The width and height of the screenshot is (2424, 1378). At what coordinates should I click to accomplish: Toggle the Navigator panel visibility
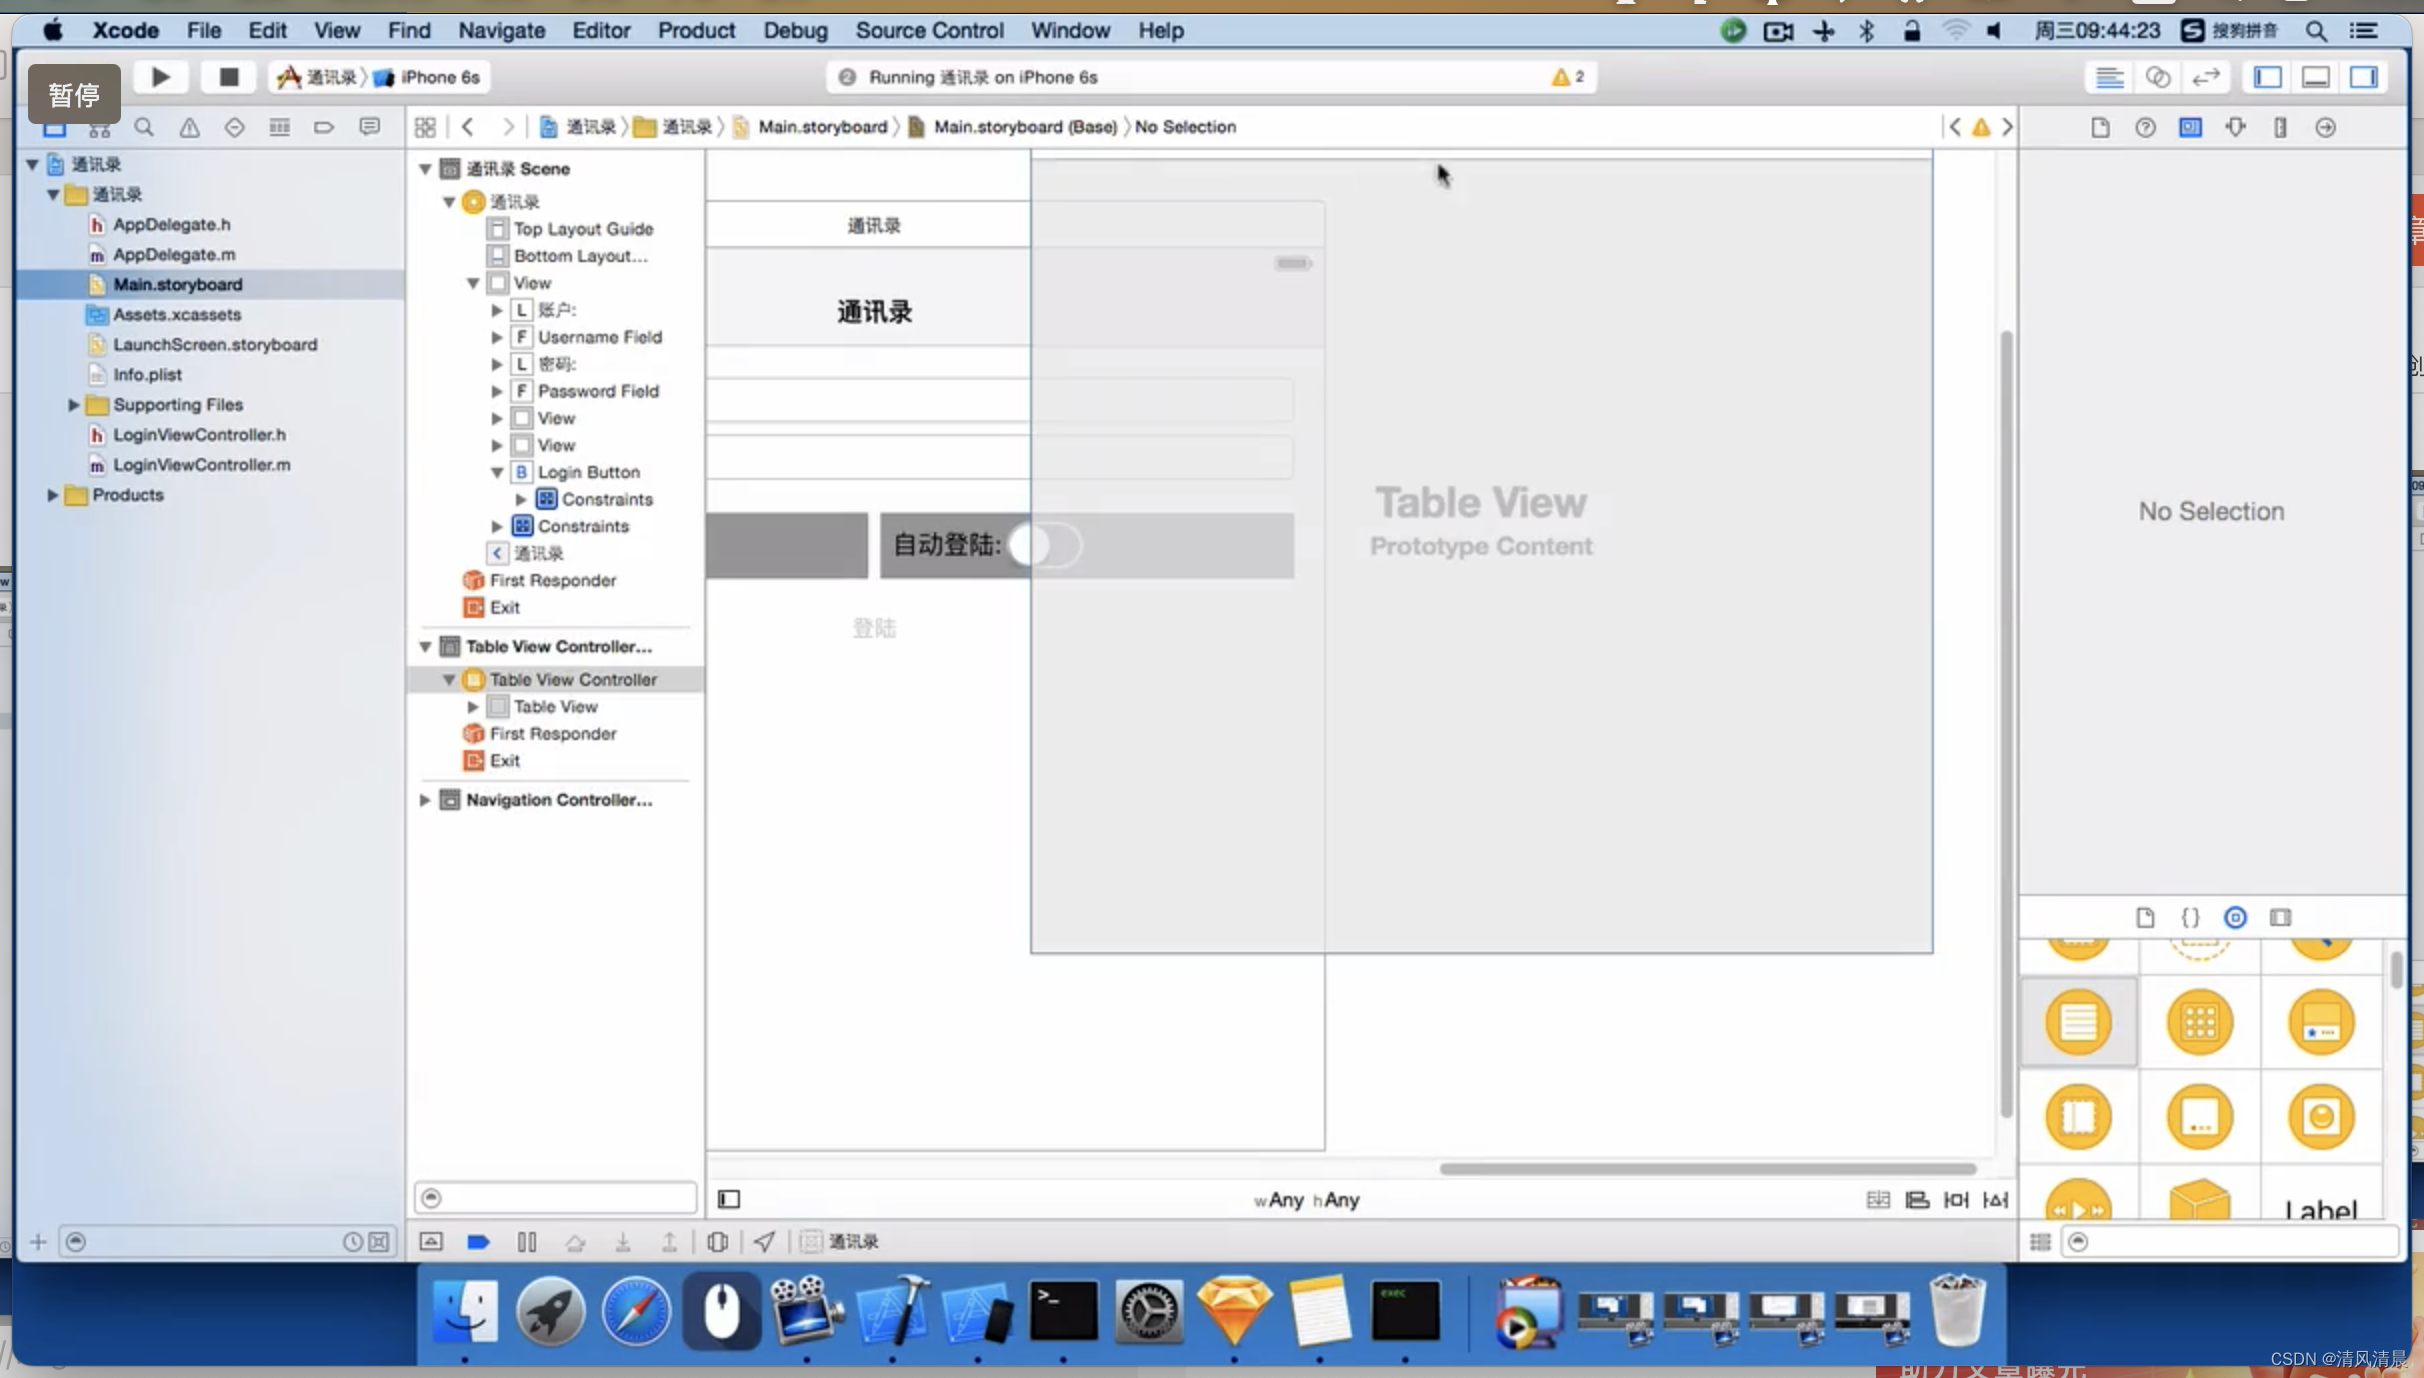pos(2267,77)
